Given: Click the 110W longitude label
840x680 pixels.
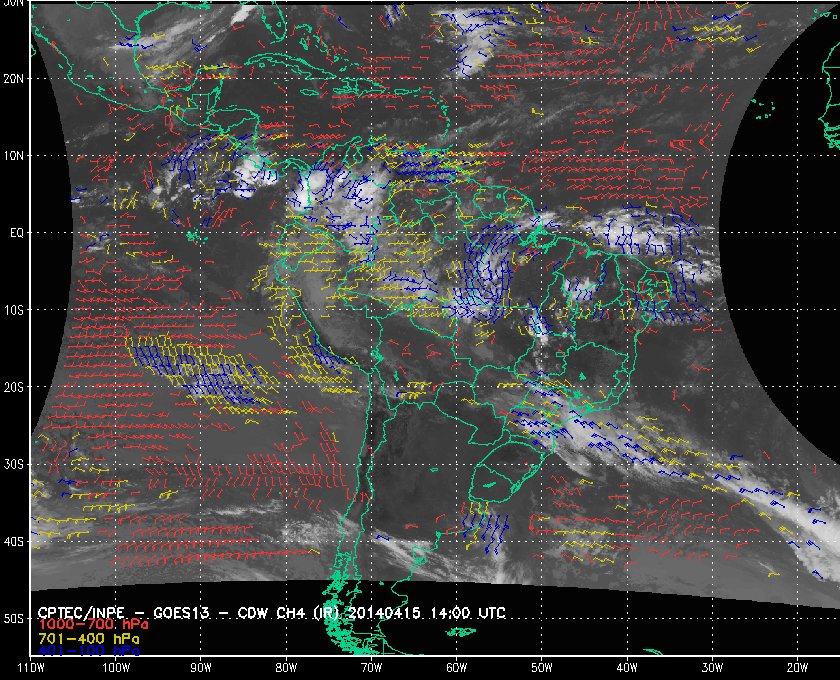Looking at the screenshot, I should coord(31,668).
